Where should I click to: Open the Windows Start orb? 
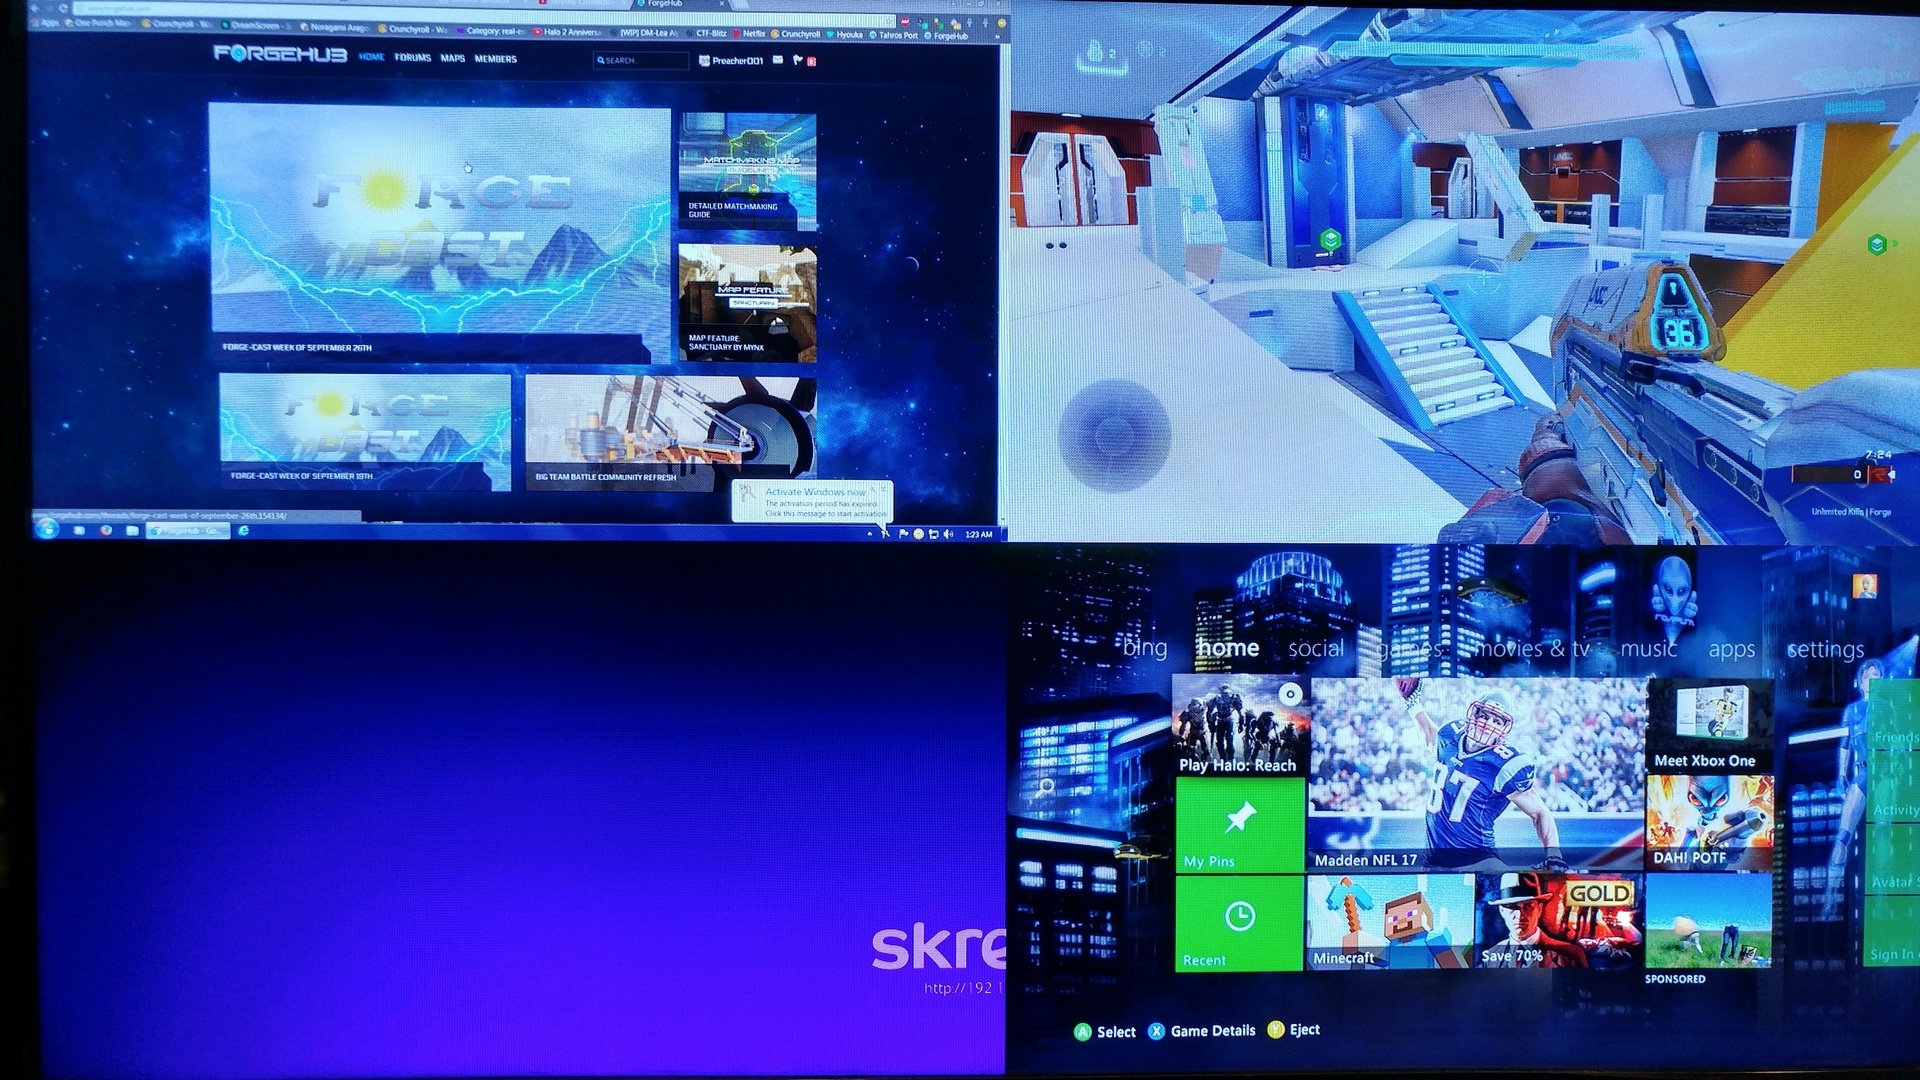47,530
